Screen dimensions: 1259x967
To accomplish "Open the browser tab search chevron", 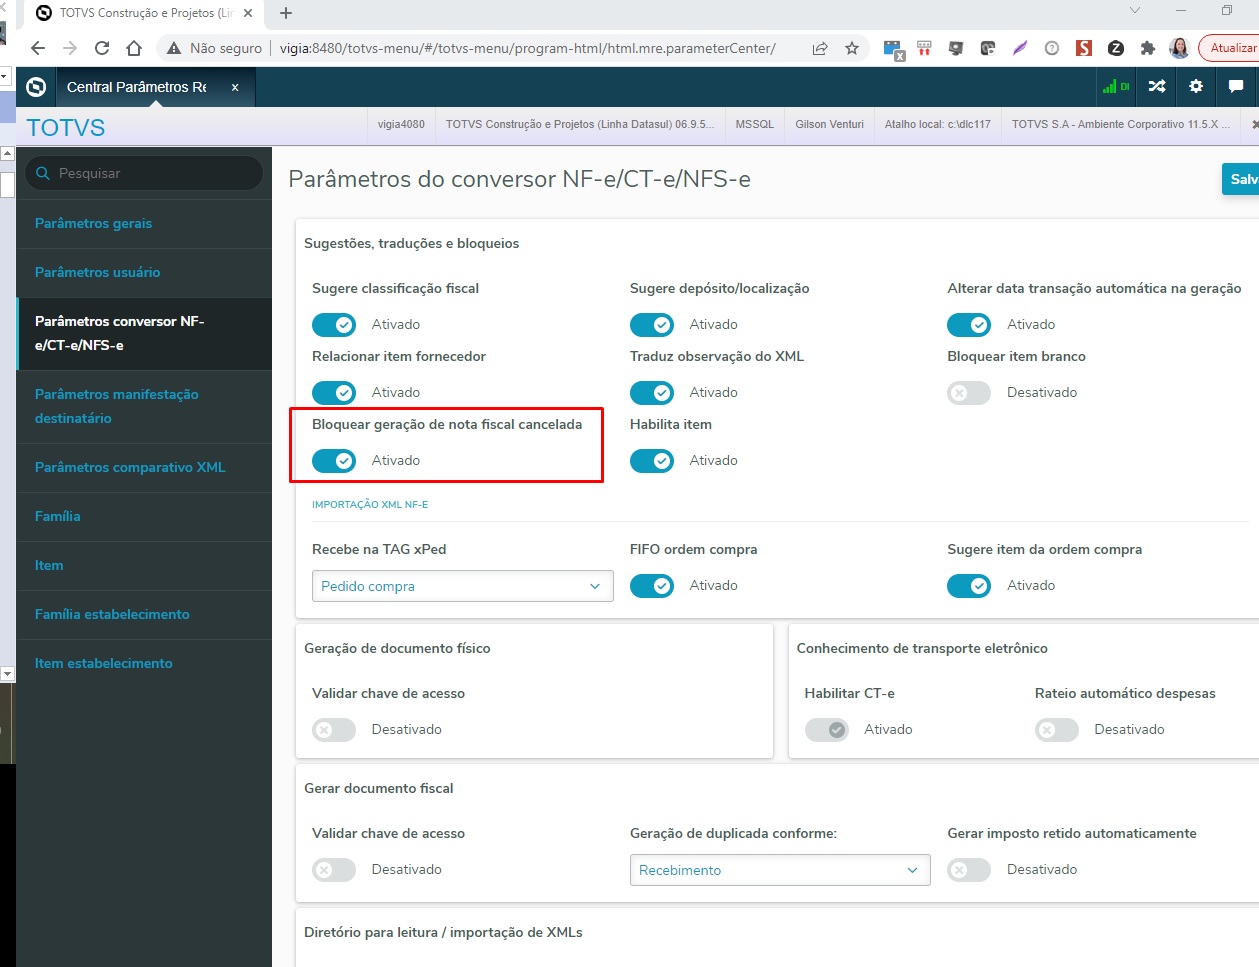I will 1134,11.
